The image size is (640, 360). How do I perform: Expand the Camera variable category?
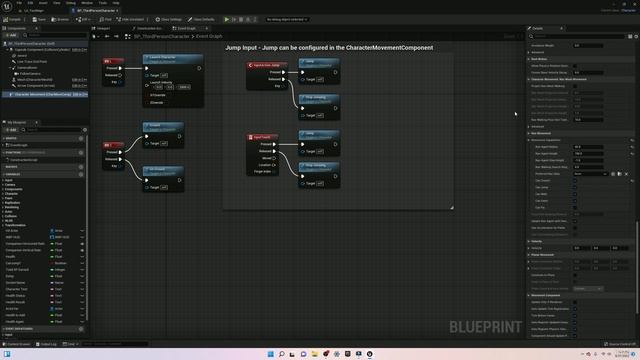(3, 185)
